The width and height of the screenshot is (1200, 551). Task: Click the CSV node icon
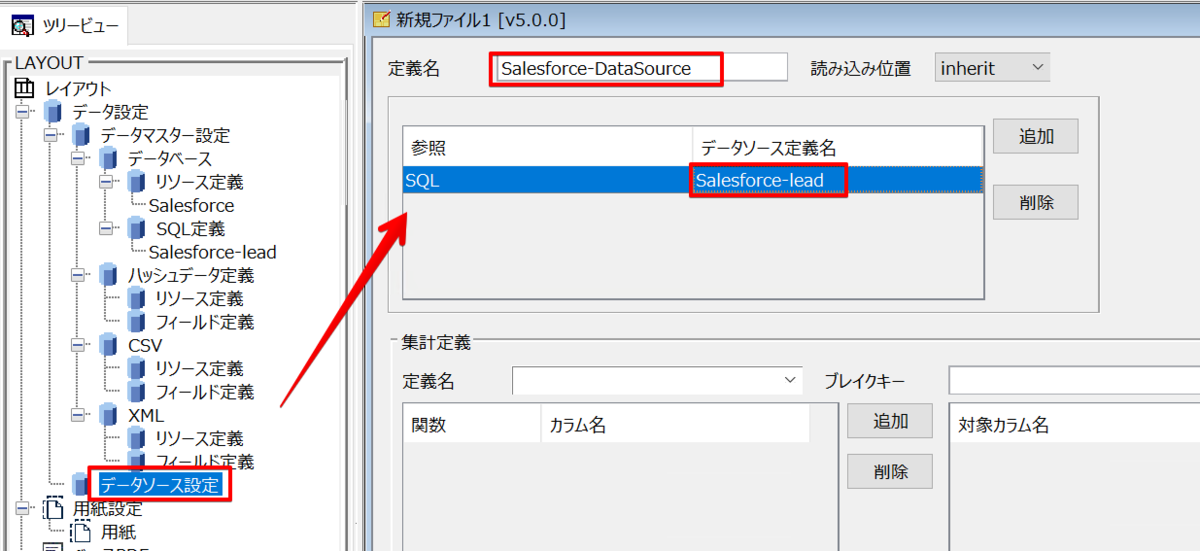(x=108, y=345)
